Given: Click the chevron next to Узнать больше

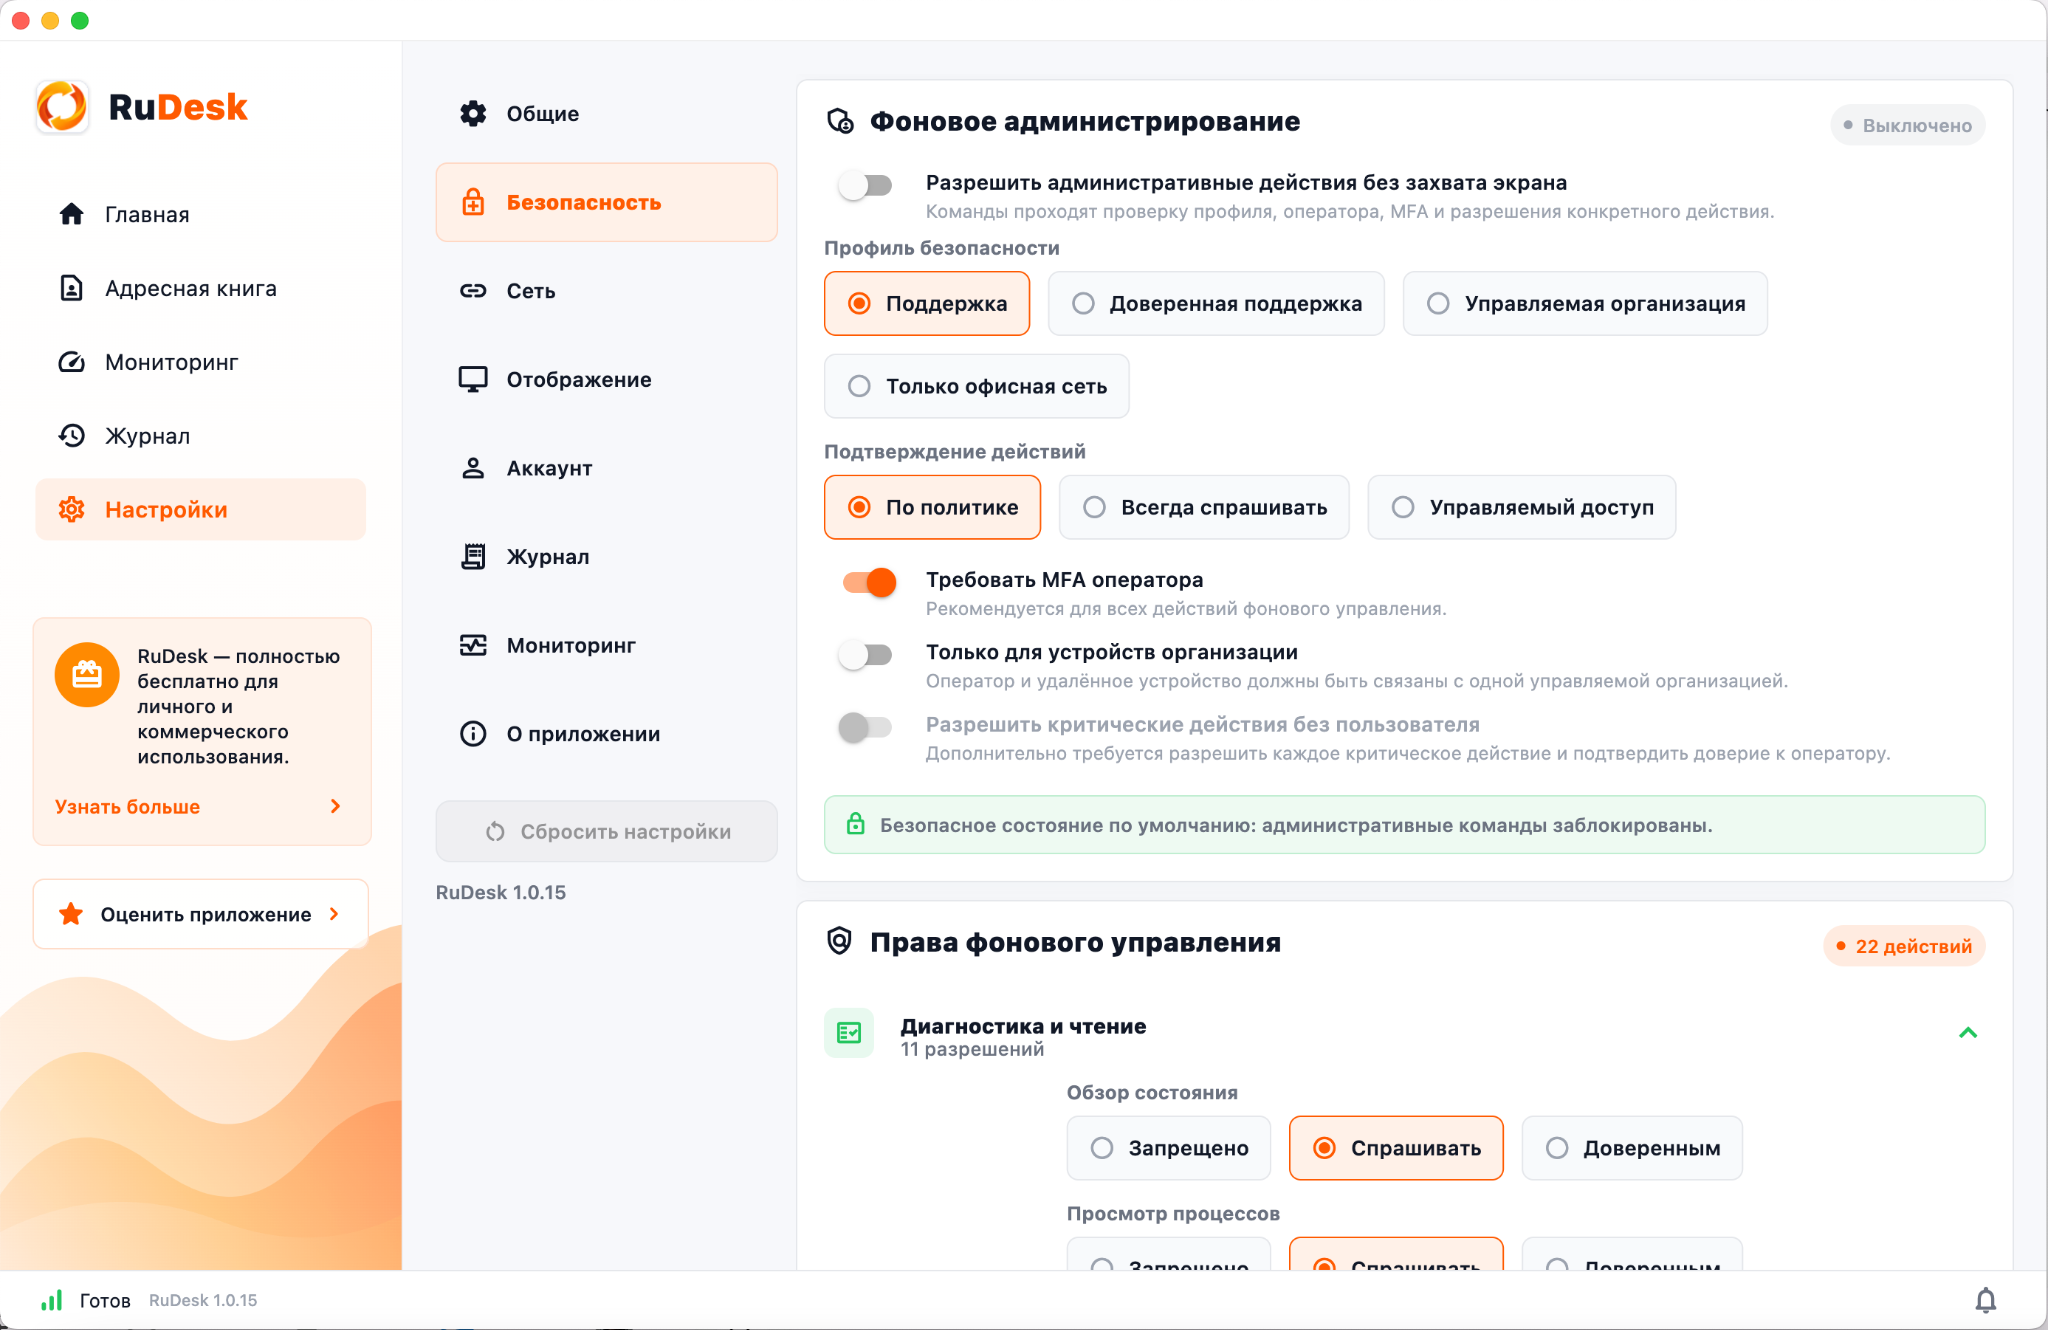Looking at the screenshot, I should coord(336,806).
